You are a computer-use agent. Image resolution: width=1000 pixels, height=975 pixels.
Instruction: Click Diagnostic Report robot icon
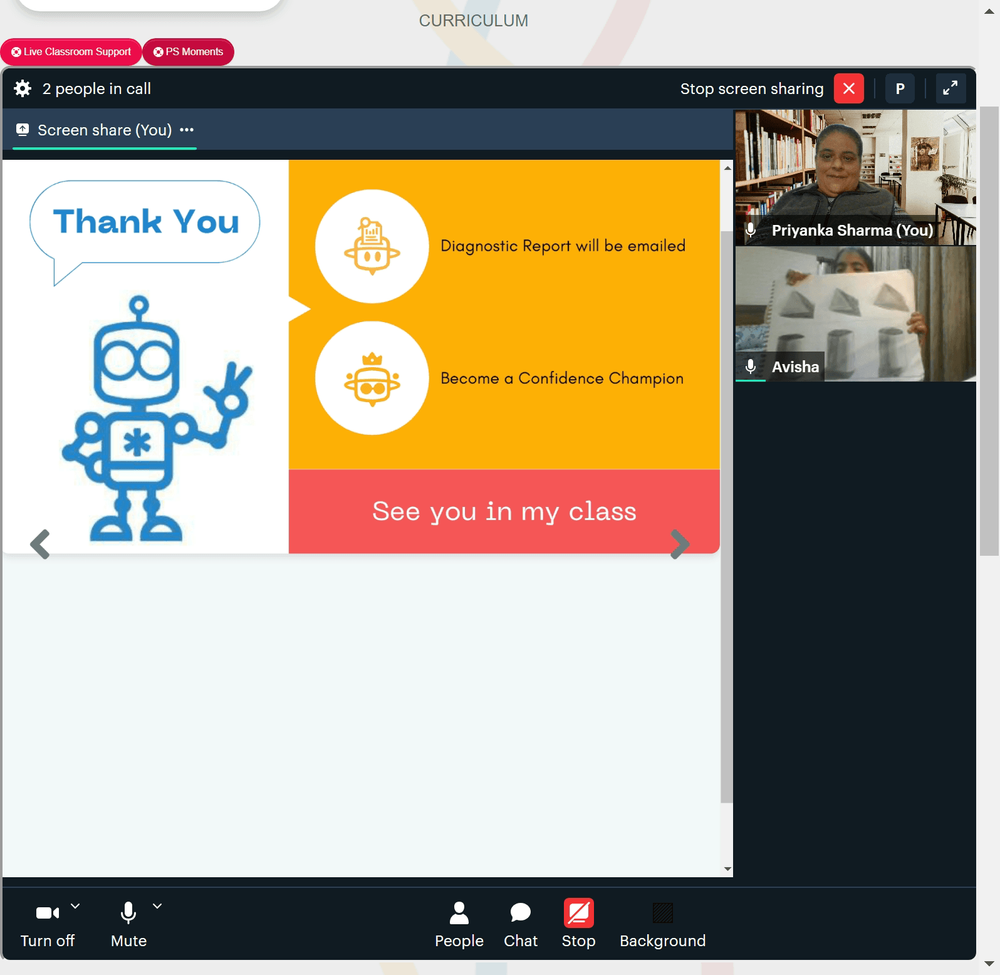click(x=372, y=246)
